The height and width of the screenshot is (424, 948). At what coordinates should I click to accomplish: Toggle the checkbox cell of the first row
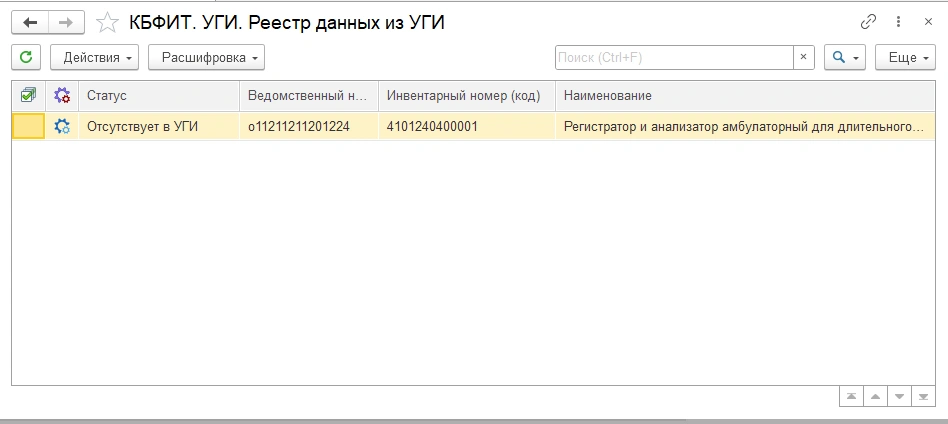[28, 126]
